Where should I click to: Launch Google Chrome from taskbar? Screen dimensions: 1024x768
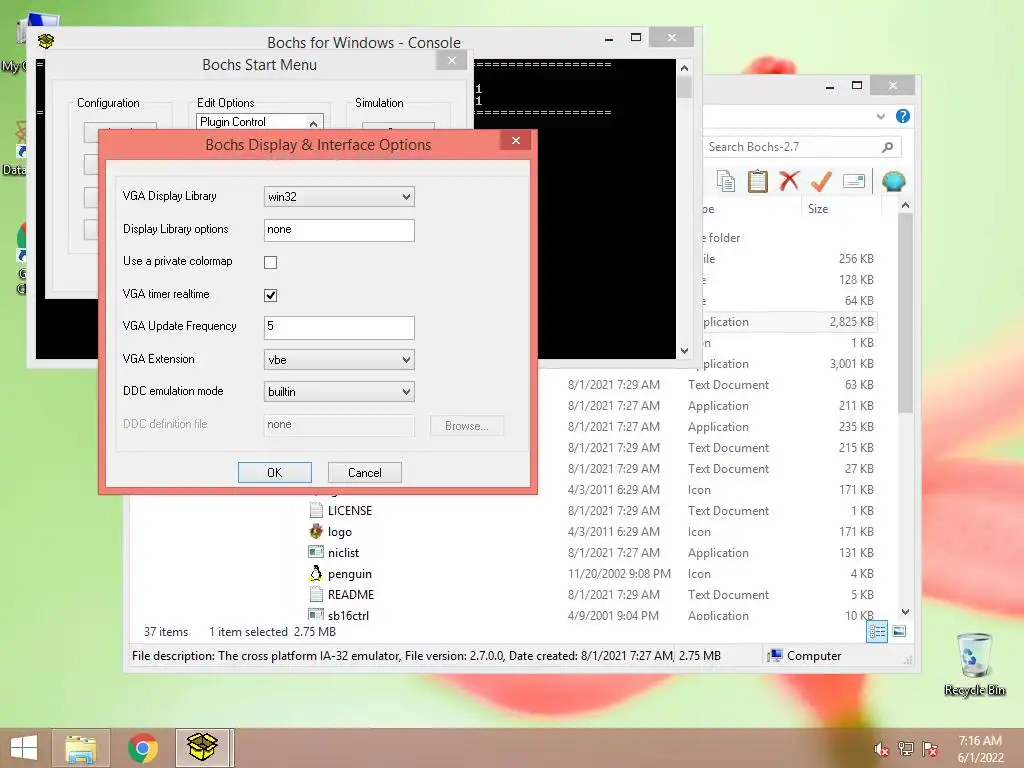143,748
